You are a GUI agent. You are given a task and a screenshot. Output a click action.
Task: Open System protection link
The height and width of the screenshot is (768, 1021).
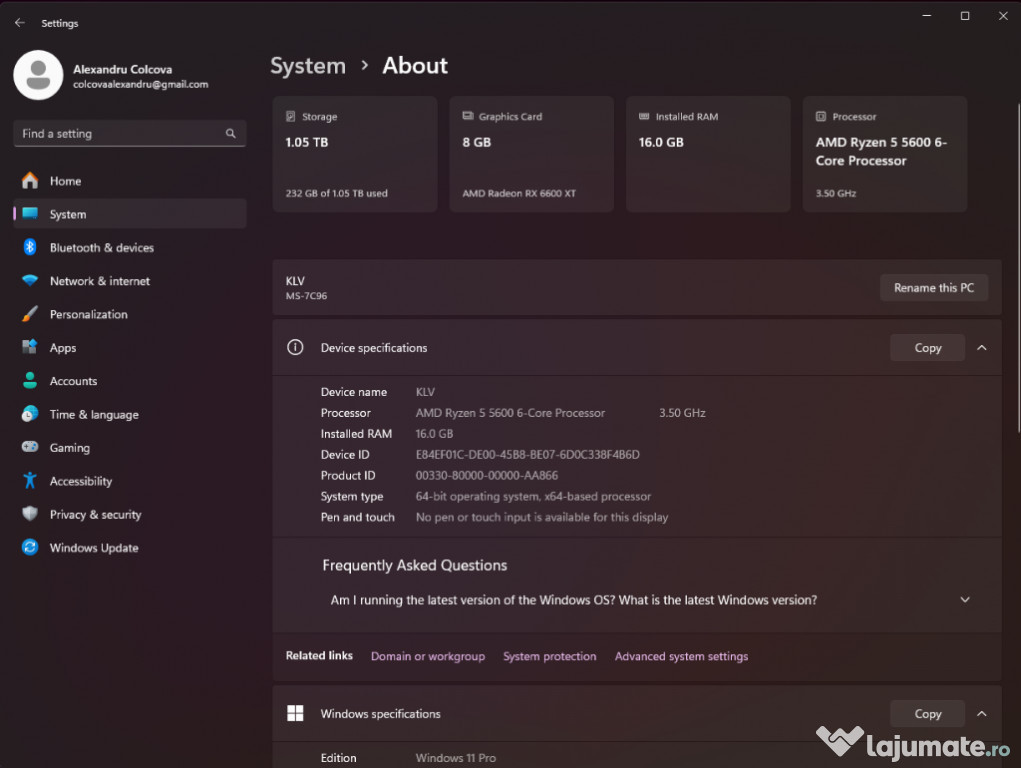click(x=550, y=656)
